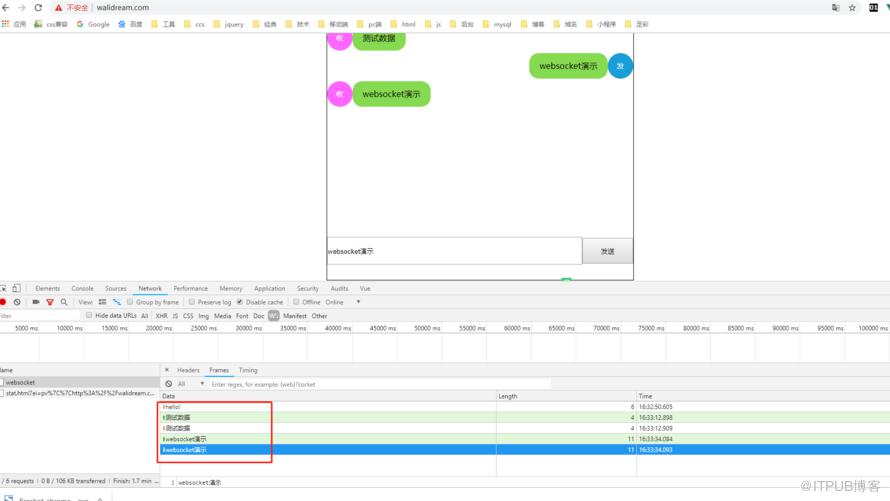Stop recording network log (red dot)

click(3, 302)
